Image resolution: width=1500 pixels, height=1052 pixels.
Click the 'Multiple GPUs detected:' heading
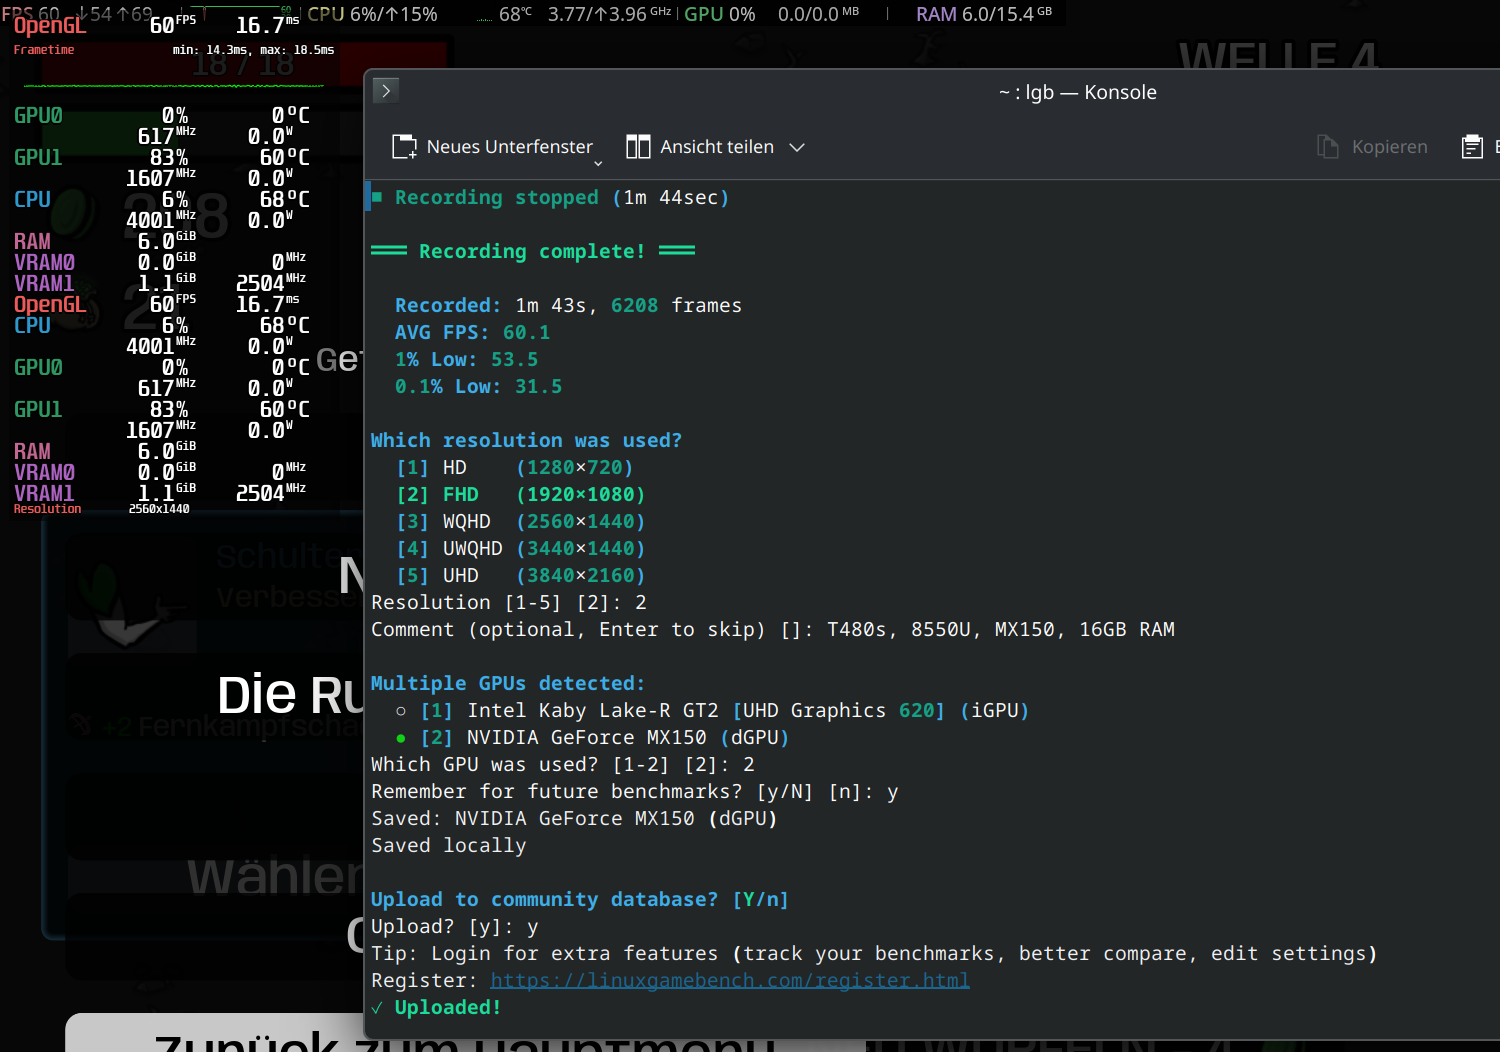pos(508,683)
